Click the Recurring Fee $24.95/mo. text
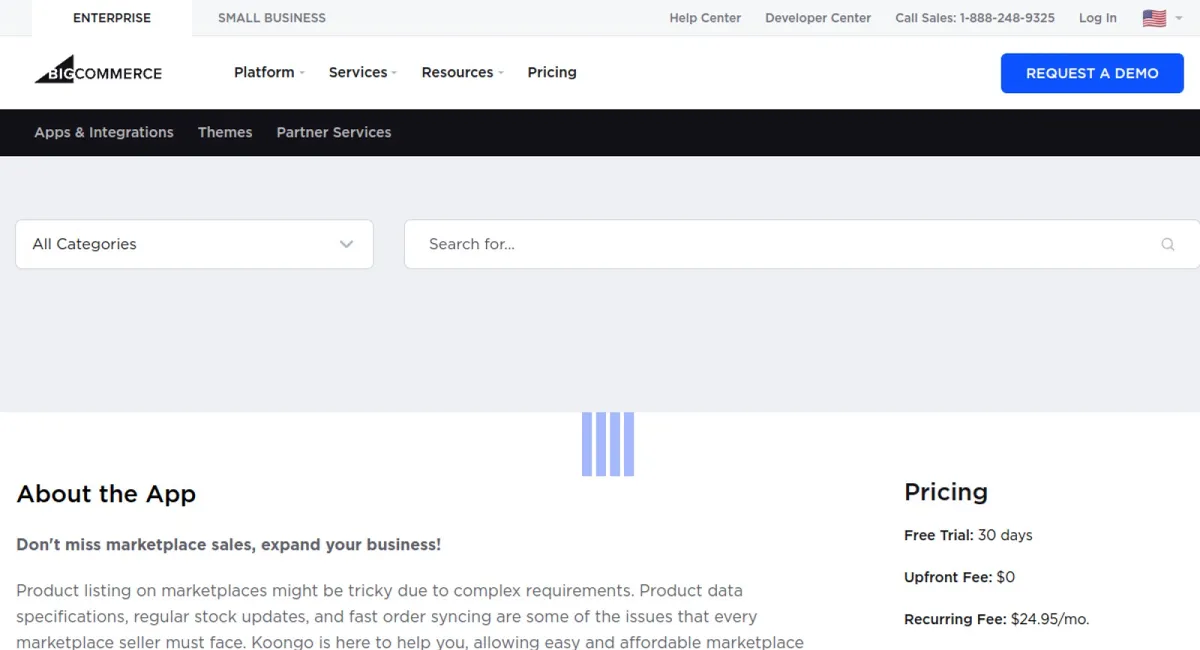 tap(997, 619)
